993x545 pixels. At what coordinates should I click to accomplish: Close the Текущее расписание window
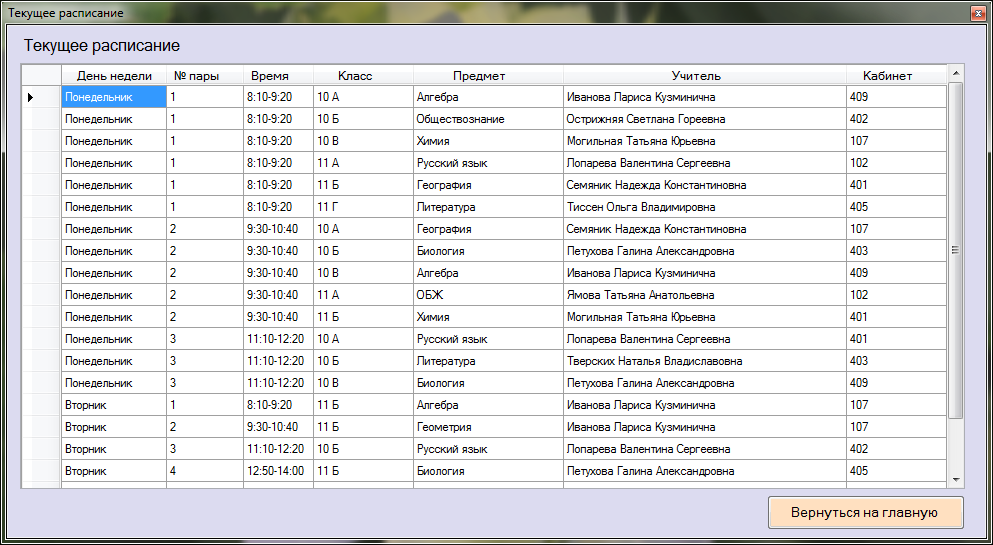point(977,13)
